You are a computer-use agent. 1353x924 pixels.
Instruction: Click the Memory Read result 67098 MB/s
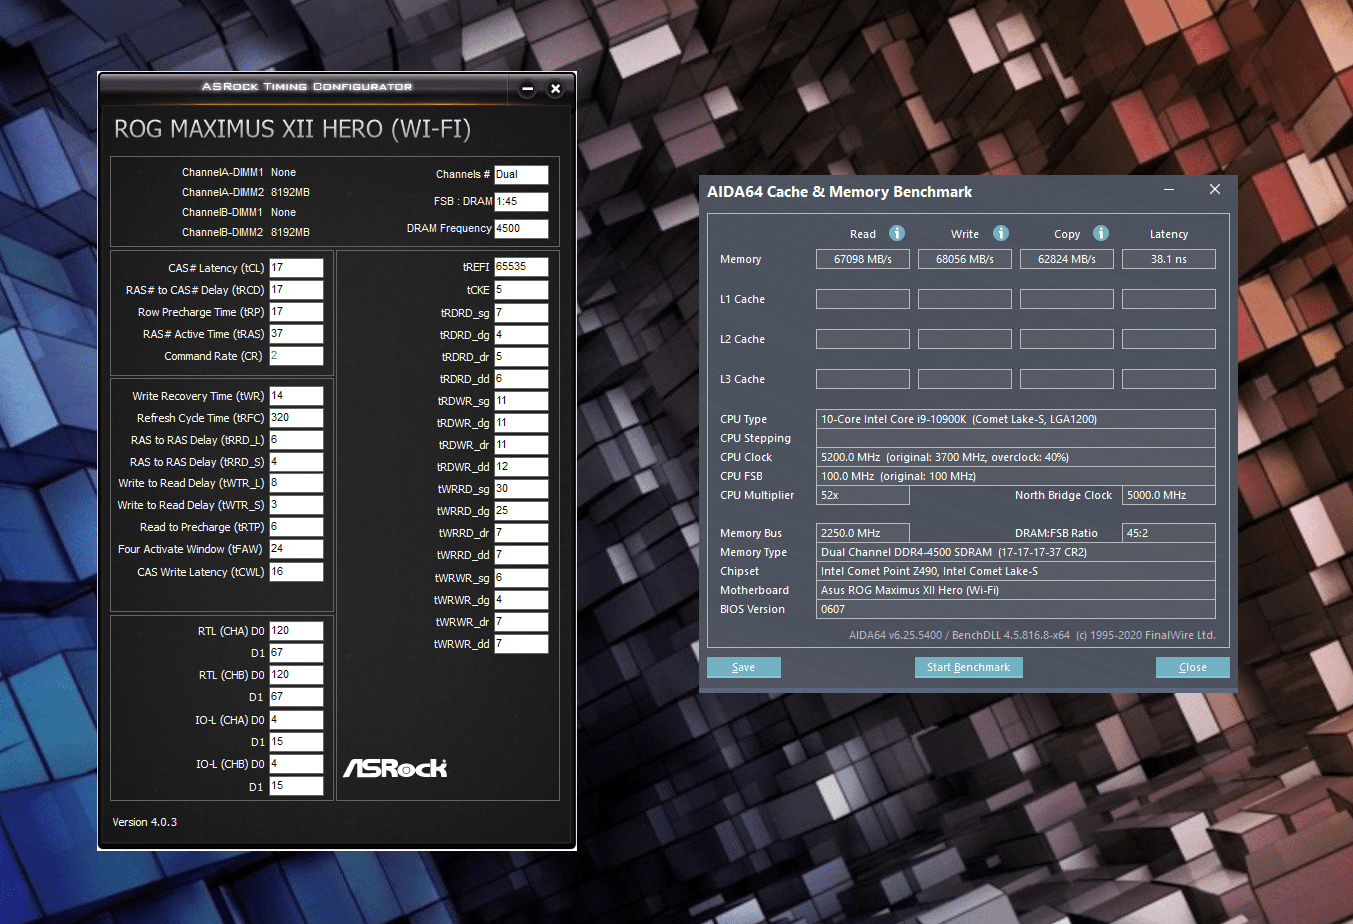863,259
